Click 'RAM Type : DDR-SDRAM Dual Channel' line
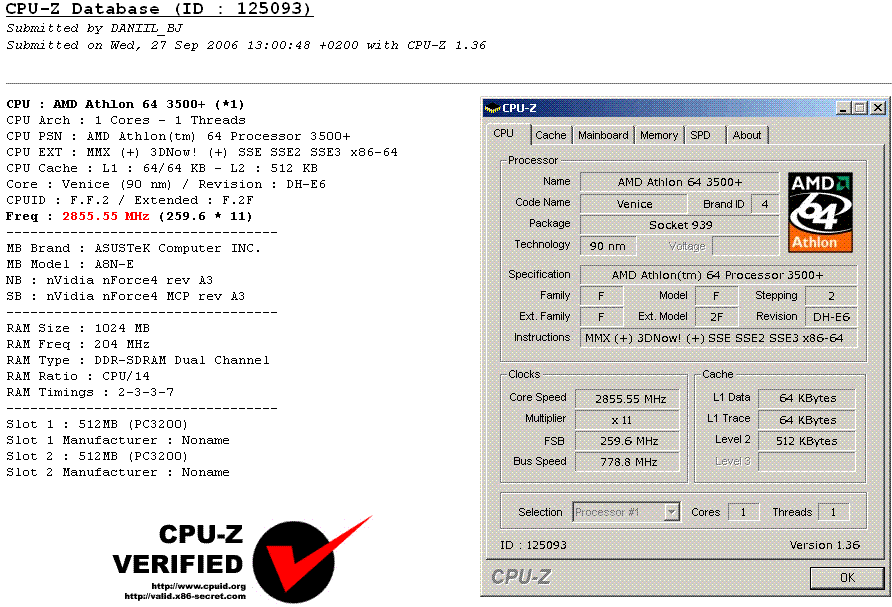The width and height of the screenshot is (892, 607). tap(138, 360)
